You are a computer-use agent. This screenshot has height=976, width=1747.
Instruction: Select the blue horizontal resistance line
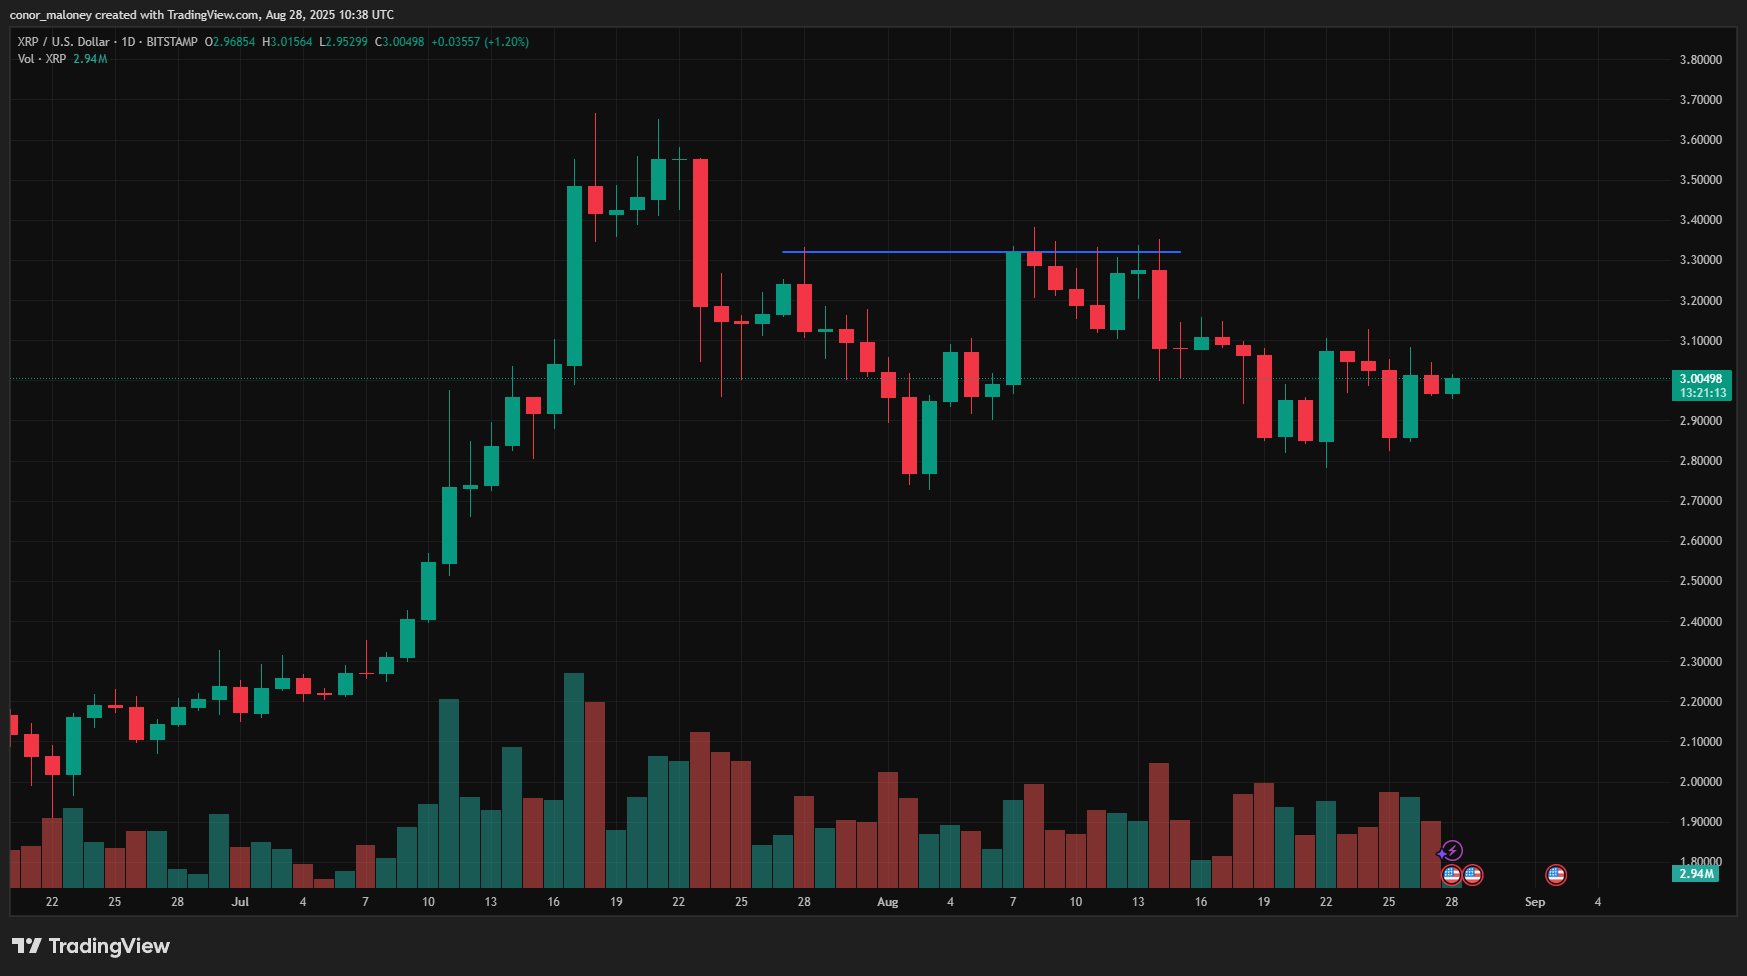[981, 252]
